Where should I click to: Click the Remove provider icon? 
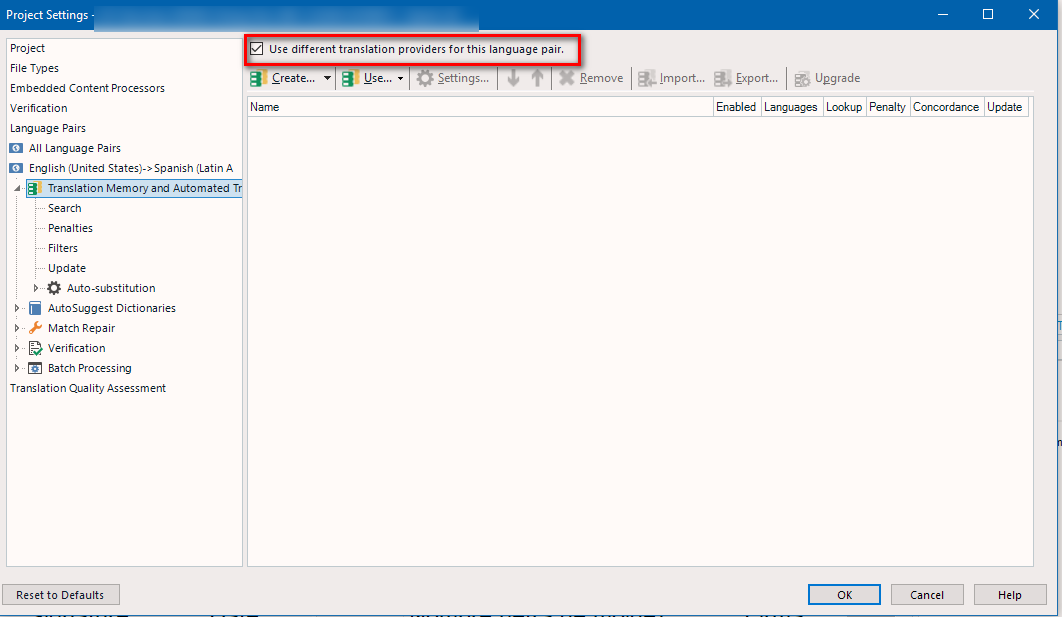[x=567, y=78]
